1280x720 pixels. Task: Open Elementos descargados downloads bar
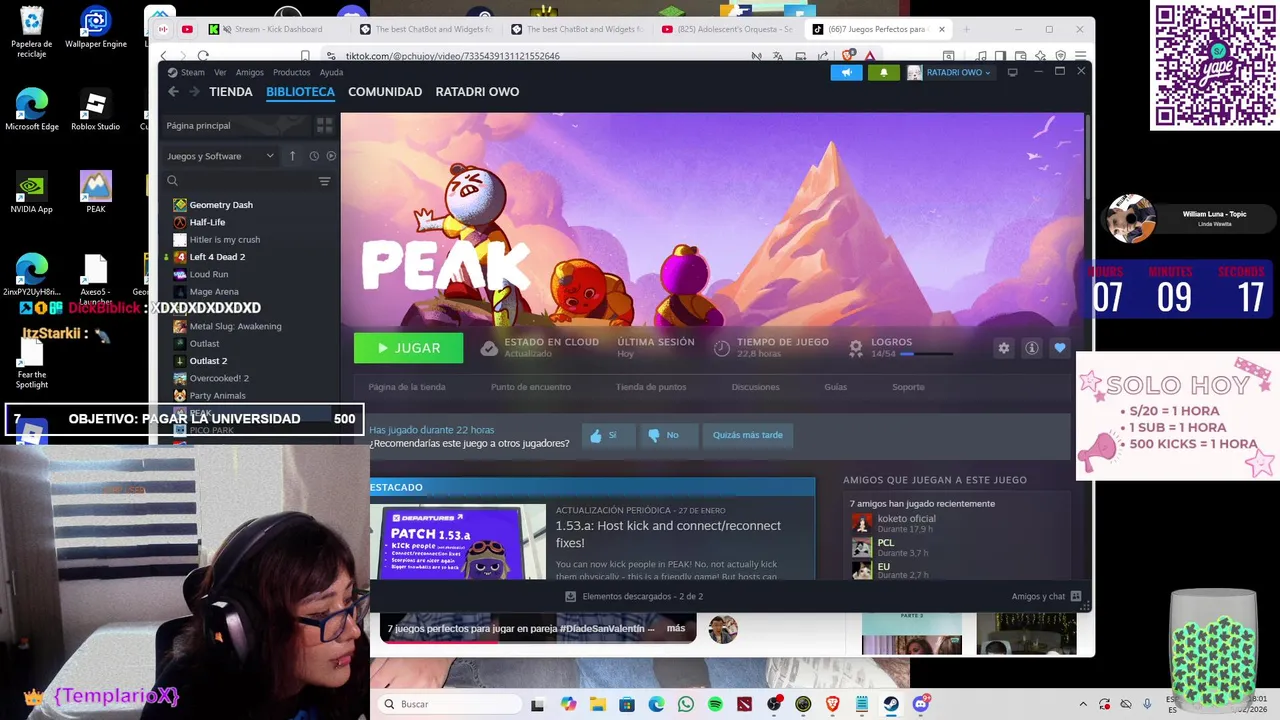(634, 597)
